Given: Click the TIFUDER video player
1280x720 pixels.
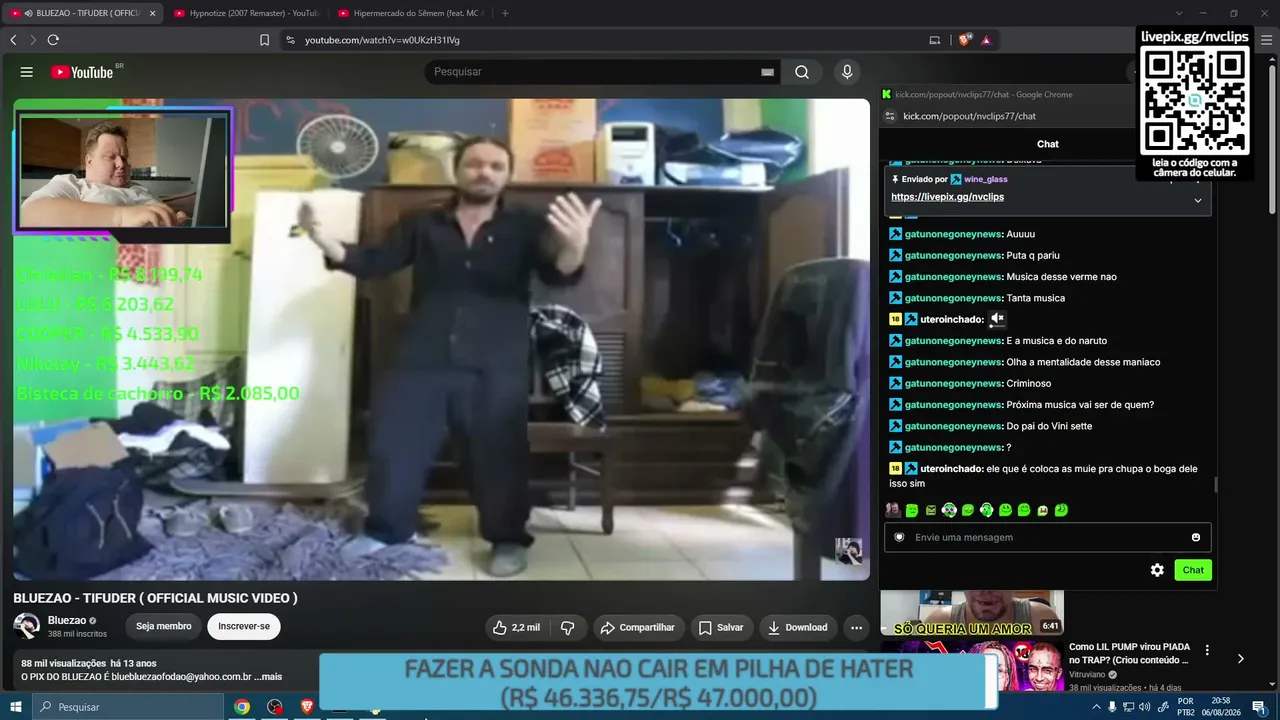Looking at the screenshot, I should (x=441, y=339).
